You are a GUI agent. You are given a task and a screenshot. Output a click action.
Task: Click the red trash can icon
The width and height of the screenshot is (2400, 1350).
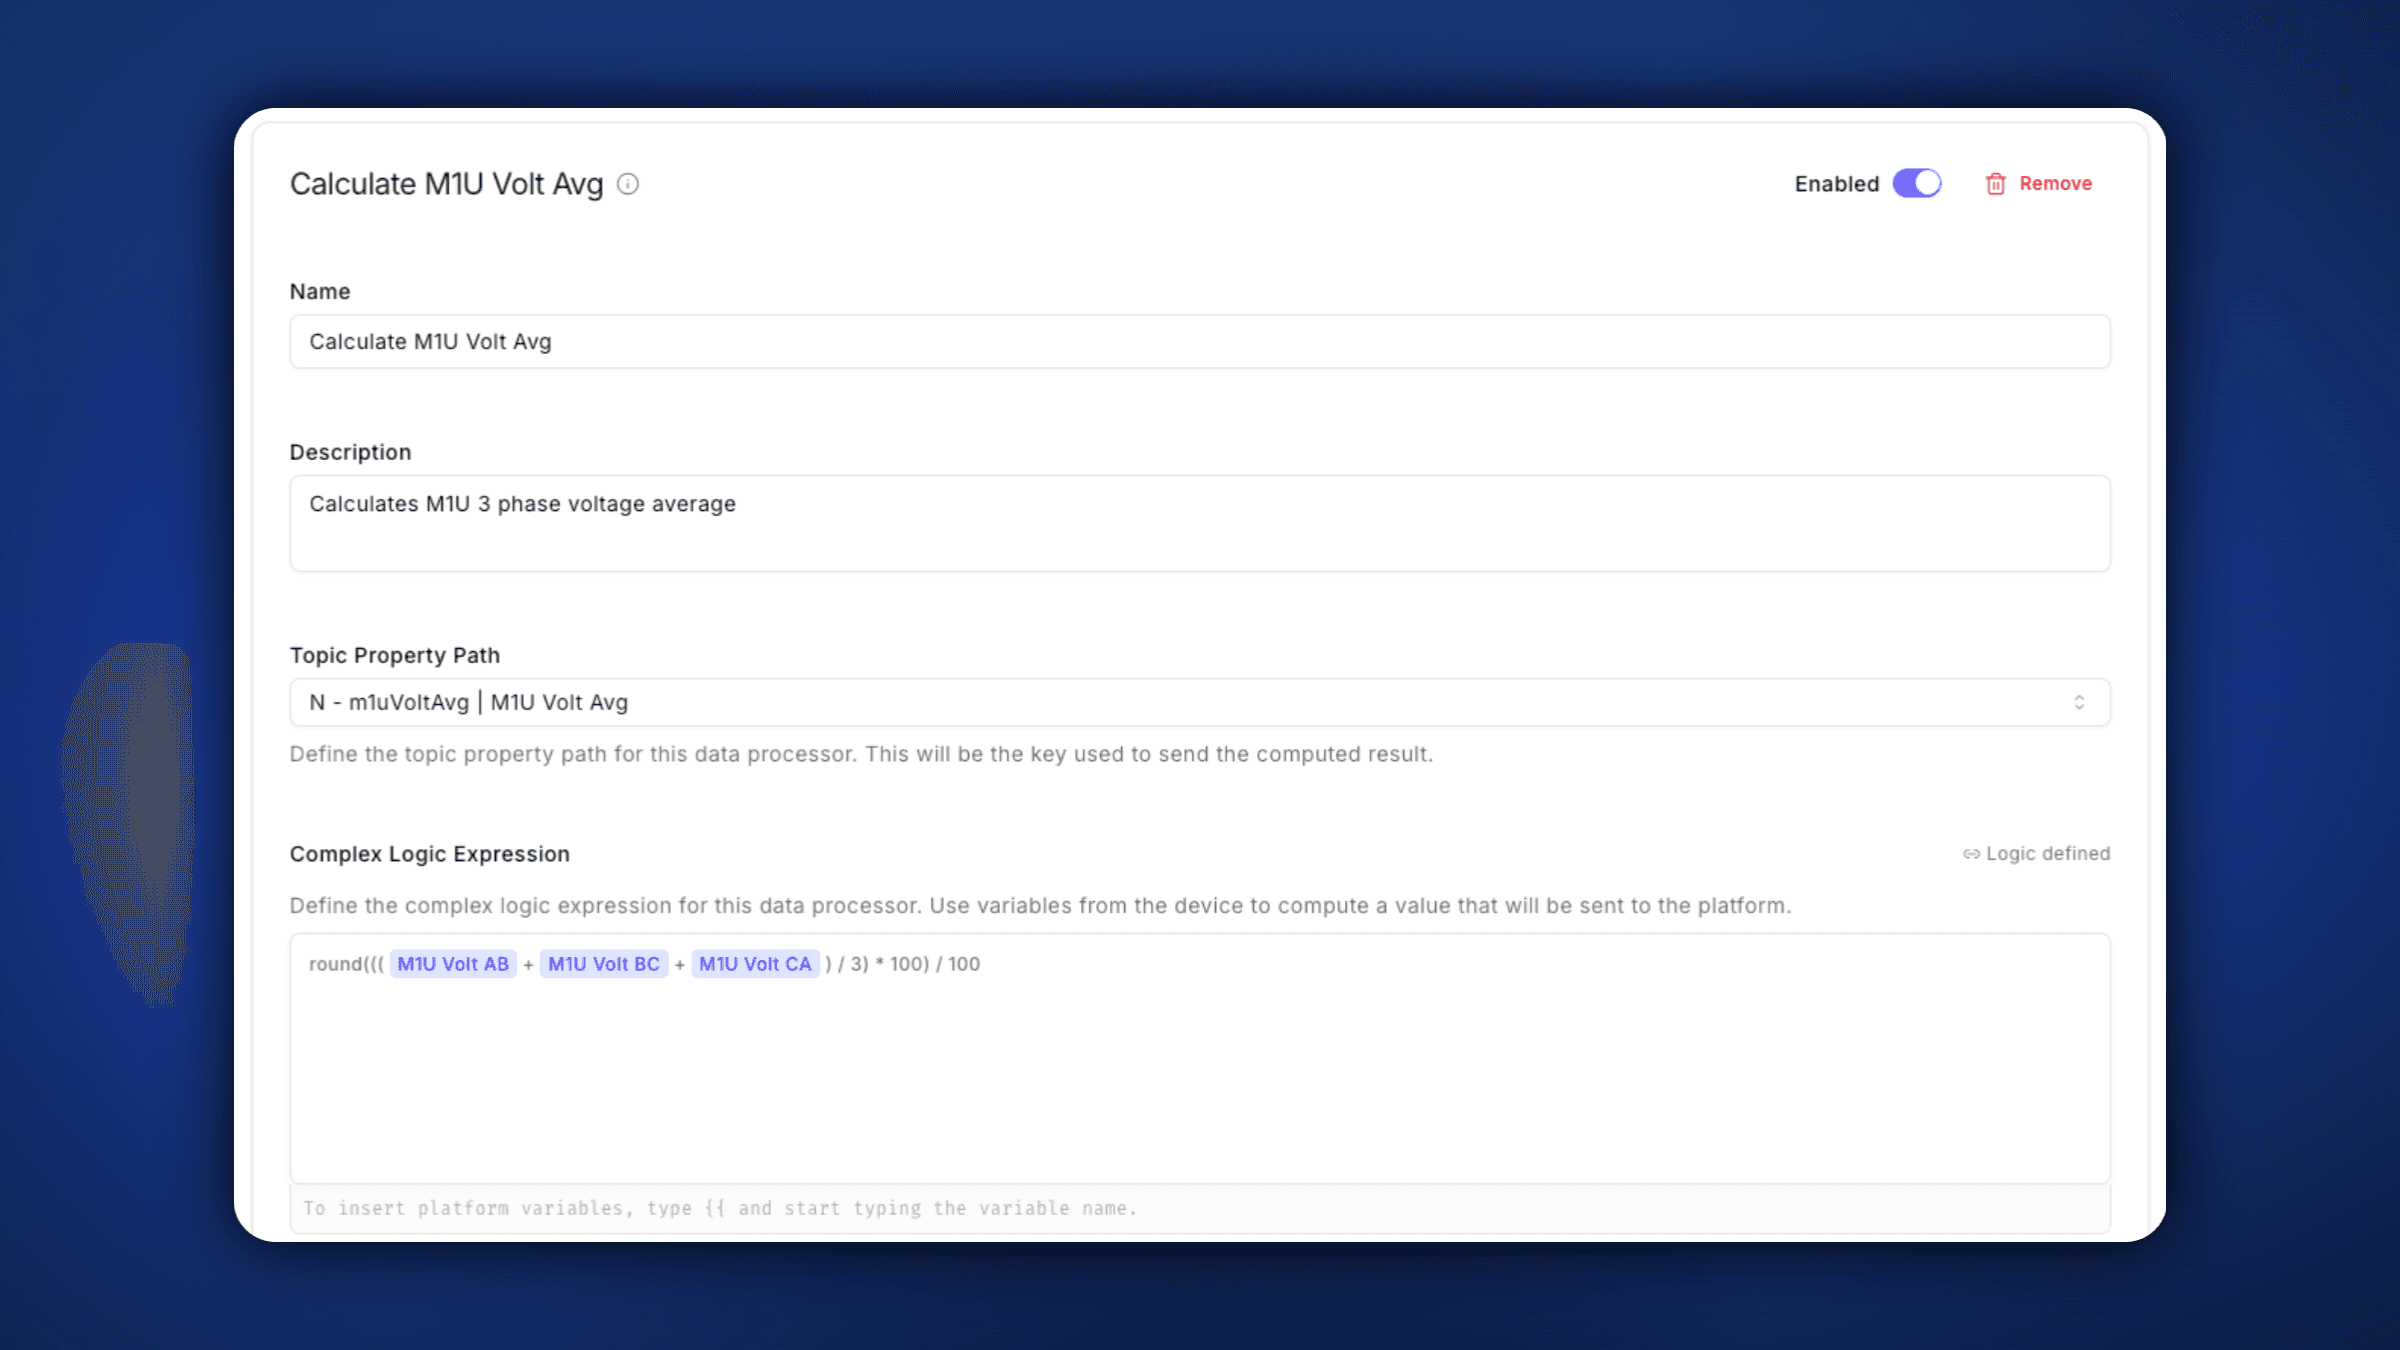[x=1995, y=184]
